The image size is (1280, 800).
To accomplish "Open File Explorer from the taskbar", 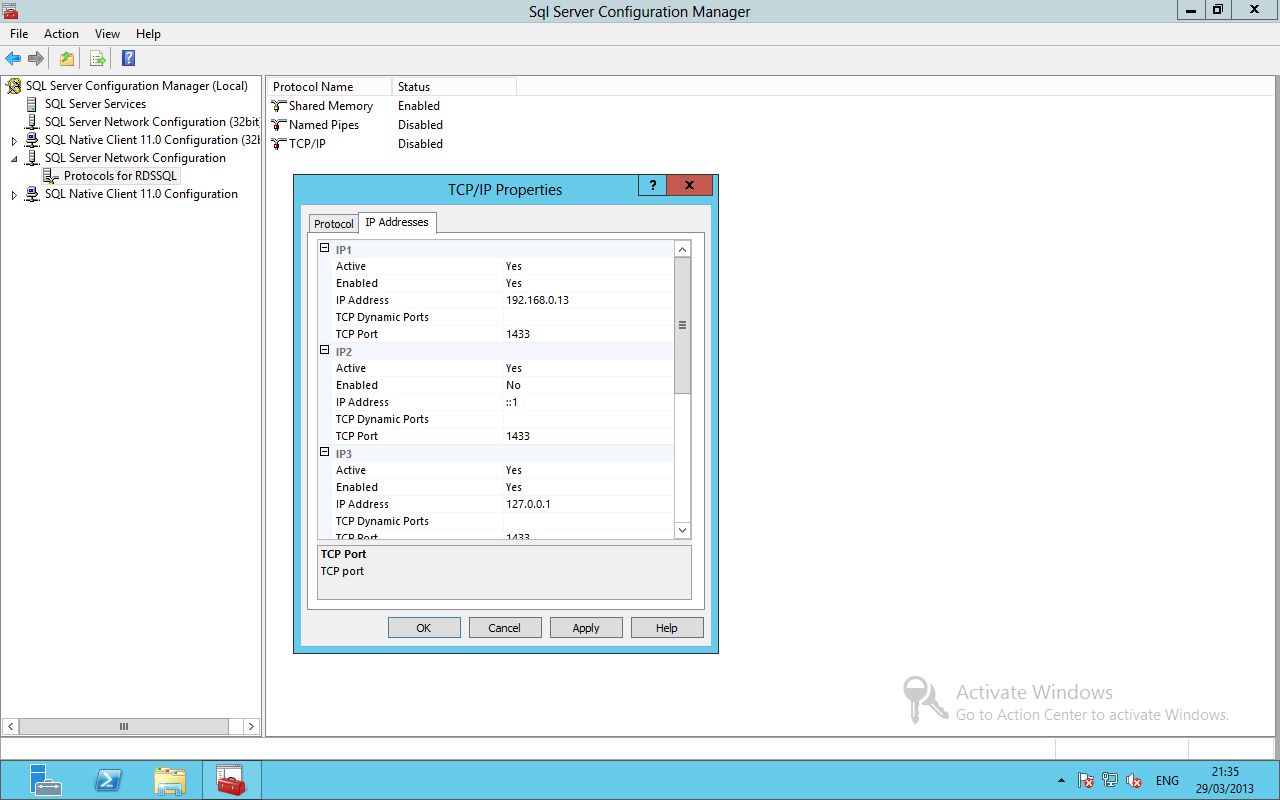I will [x=170, y=780].
